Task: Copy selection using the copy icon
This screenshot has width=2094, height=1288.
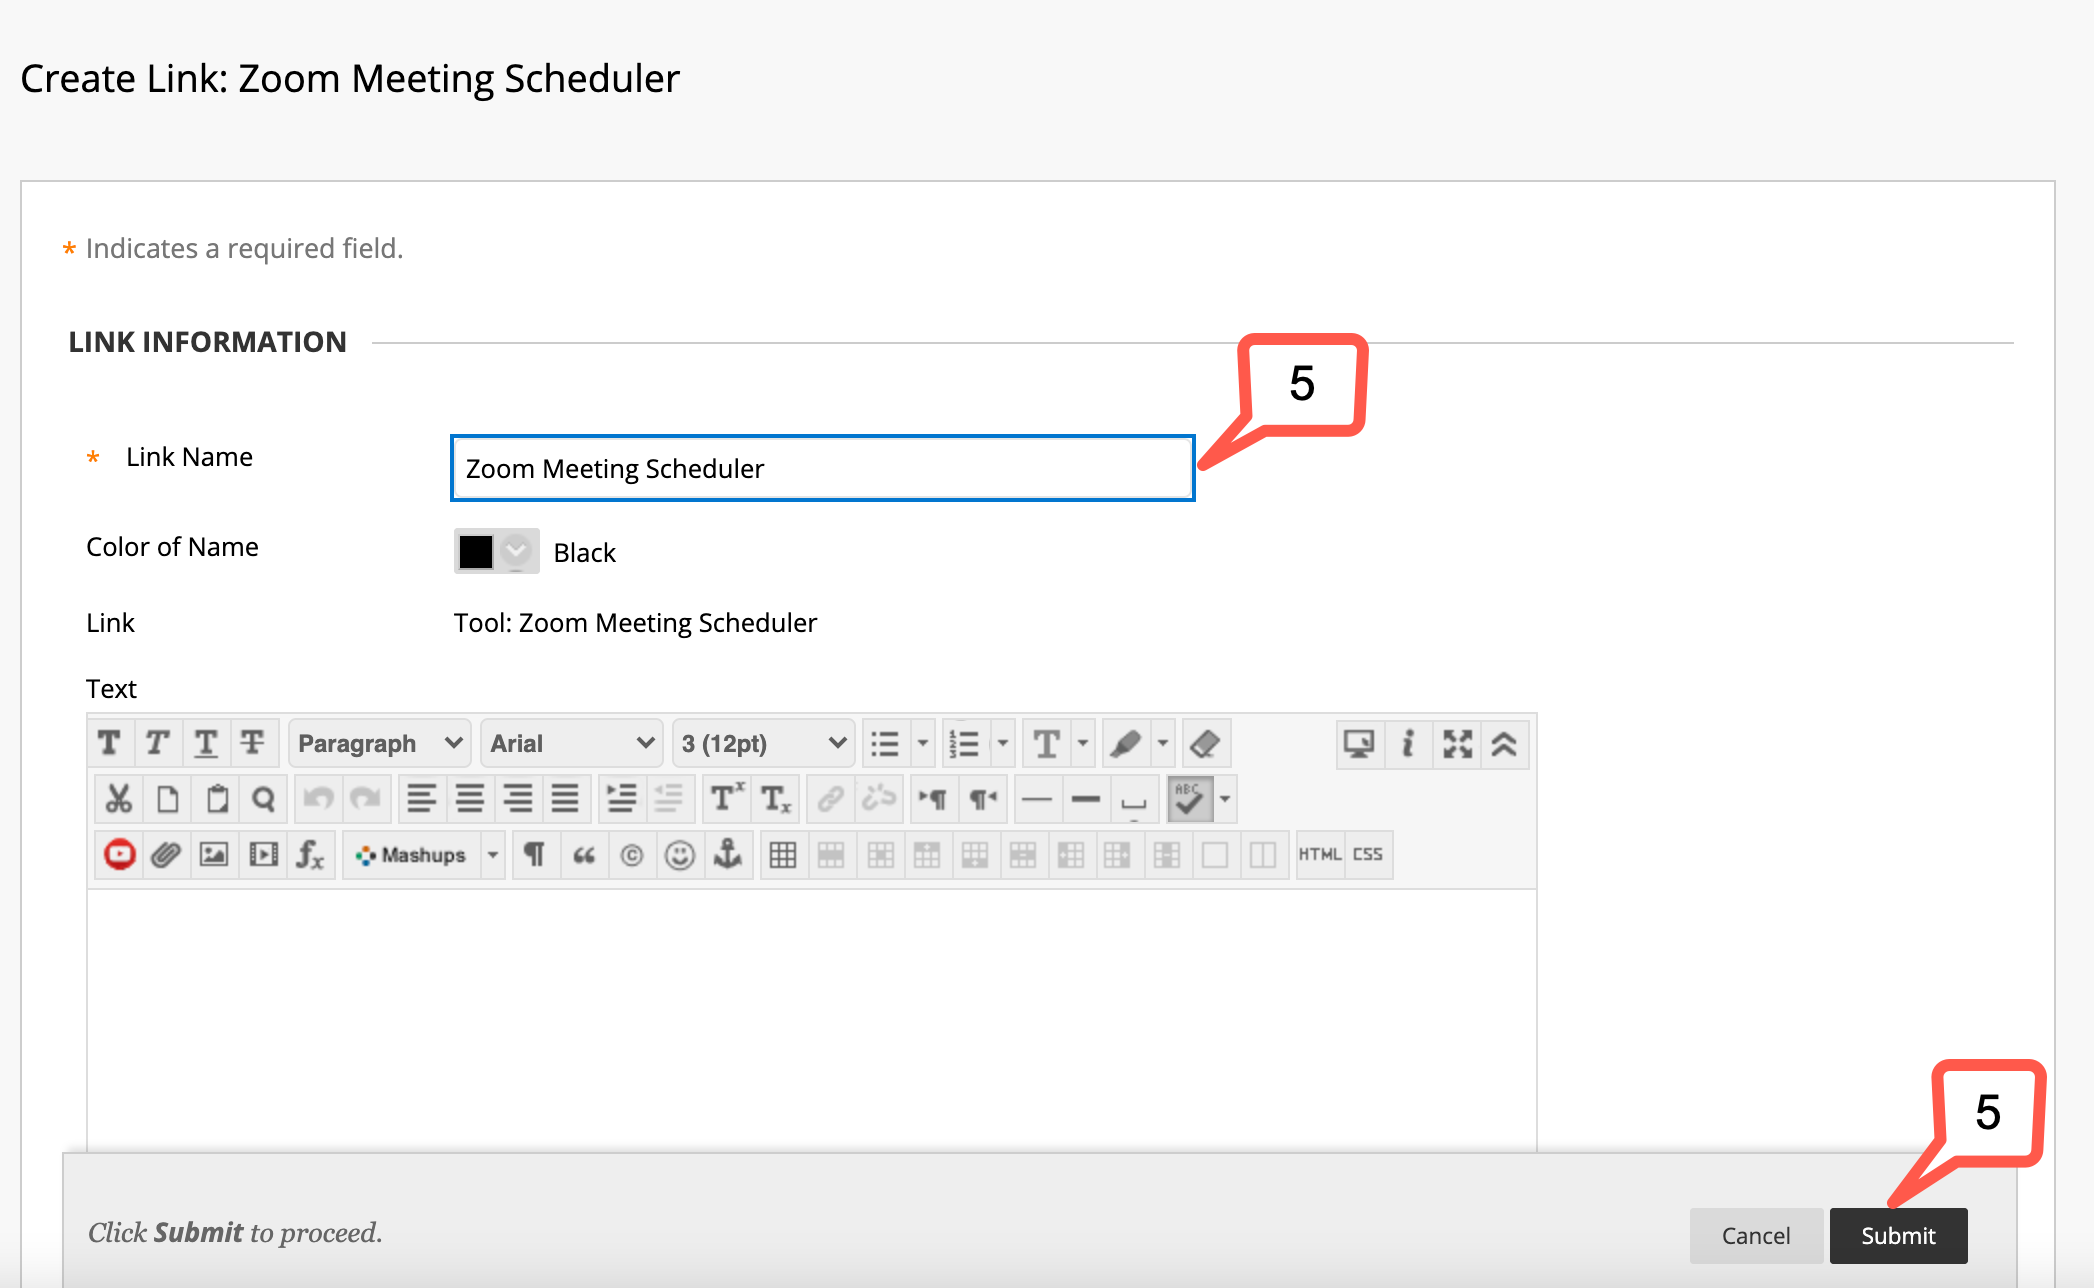Action: pyautogui.click(x=167, y=799)
